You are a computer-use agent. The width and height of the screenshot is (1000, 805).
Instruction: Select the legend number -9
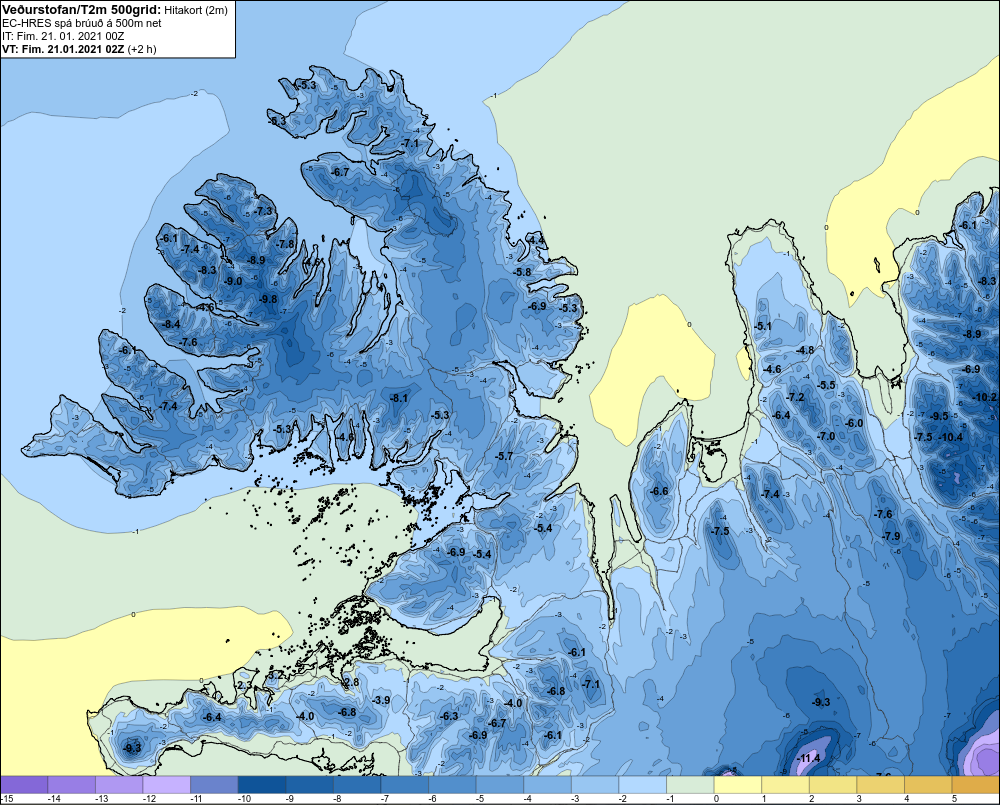pyautogui.click(x=292, y=799)
